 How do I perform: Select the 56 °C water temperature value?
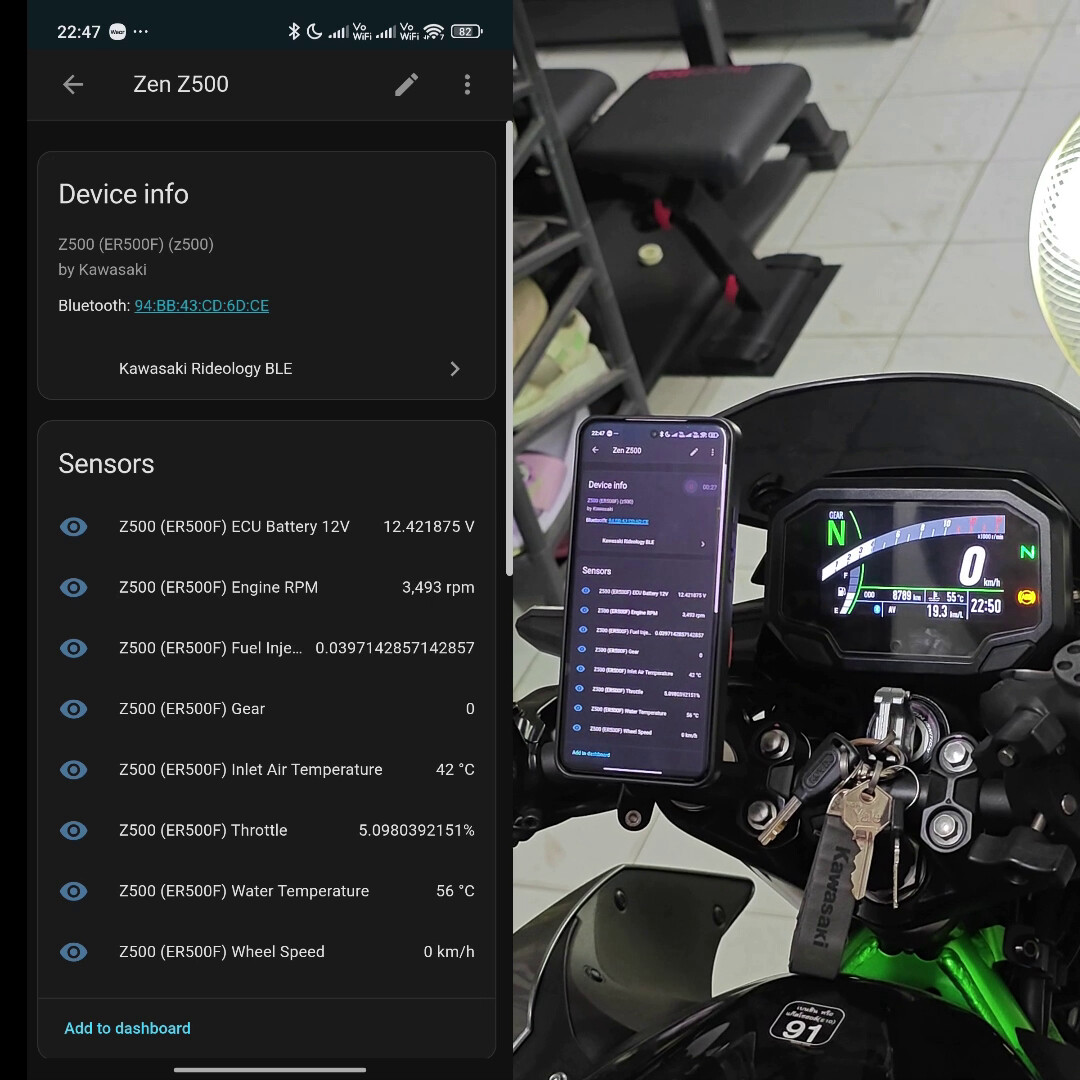[455, 891]
